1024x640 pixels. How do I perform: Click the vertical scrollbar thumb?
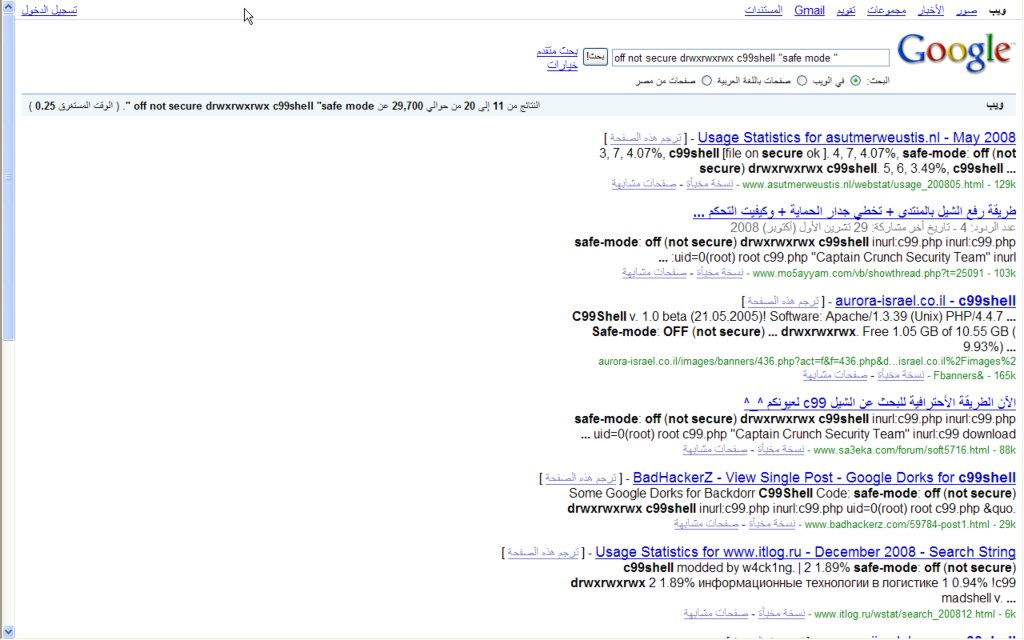click(x=8, y=177)
